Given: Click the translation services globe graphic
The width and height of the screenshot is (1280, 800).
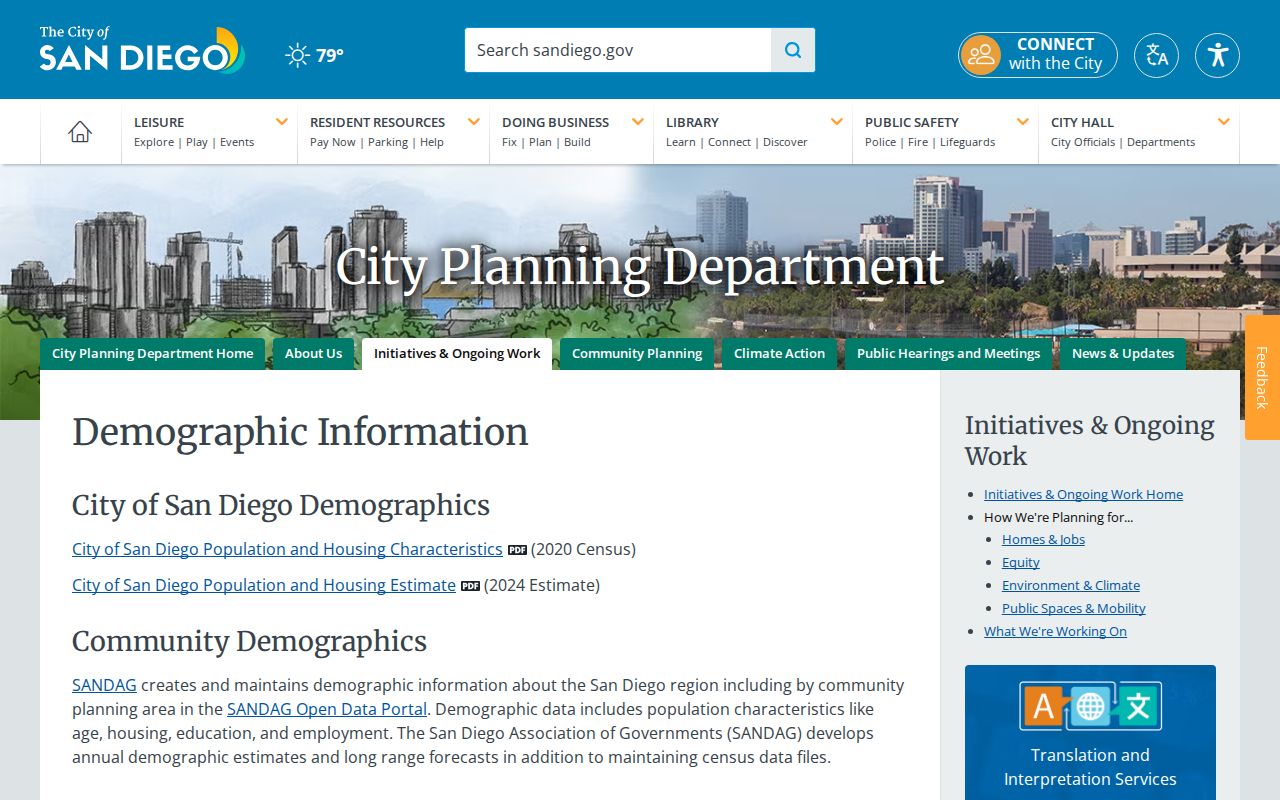Looking at the screenshot, I should pyautogui.click(x=1090, y=706).
